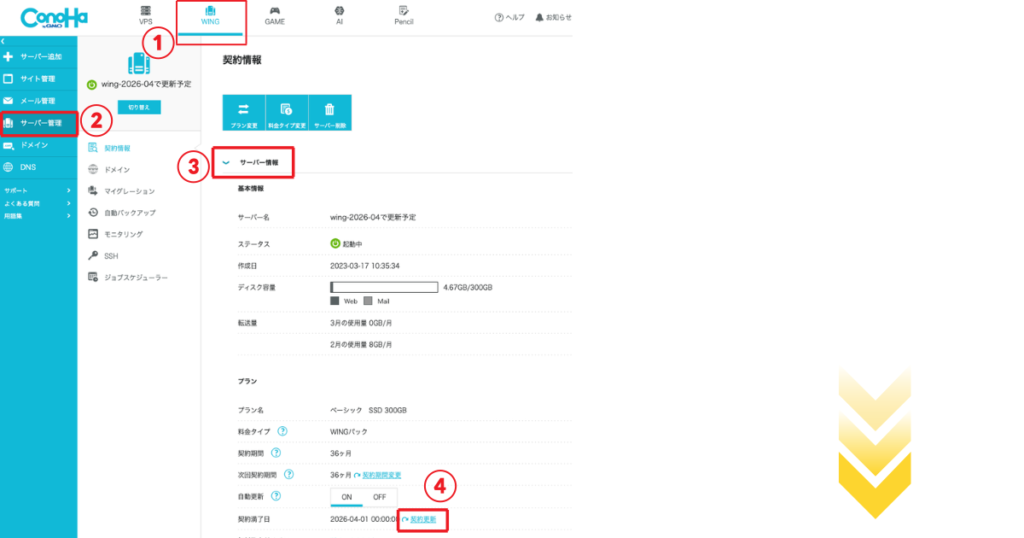1024x538 pixels.
Task: Open サーバー追加 in the sidebar
Action: [39, 57]
